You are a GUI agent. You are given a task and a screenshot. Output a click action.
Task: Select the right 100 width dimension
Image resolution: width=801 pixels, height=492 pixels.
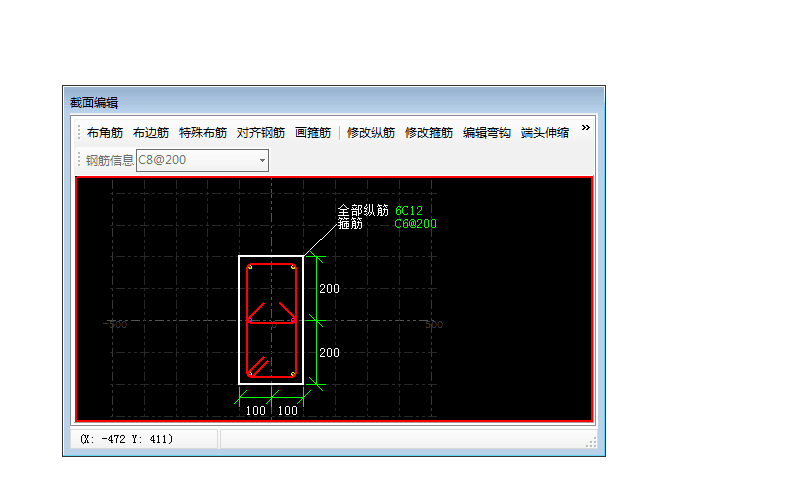287,410
